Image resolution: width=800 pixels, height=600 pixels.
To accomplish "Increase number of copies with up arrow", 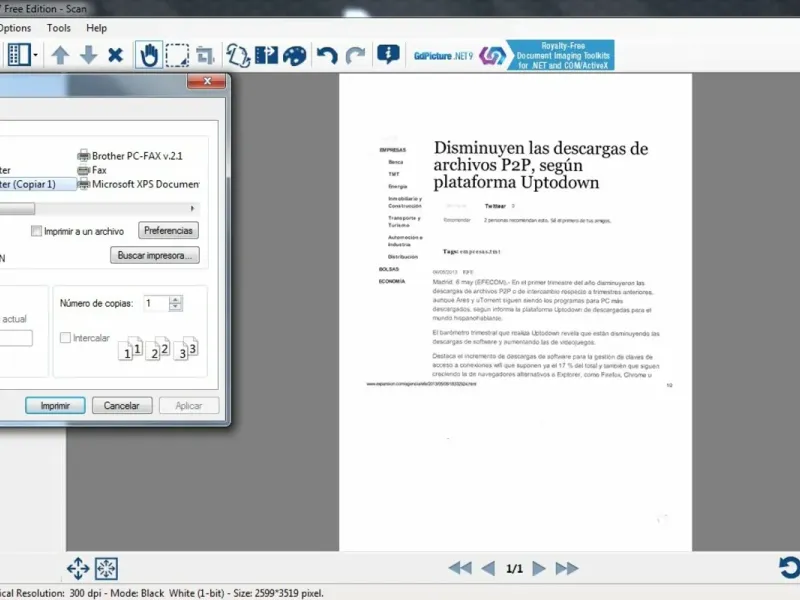I will pyautogui.click(x=177, y=298).
